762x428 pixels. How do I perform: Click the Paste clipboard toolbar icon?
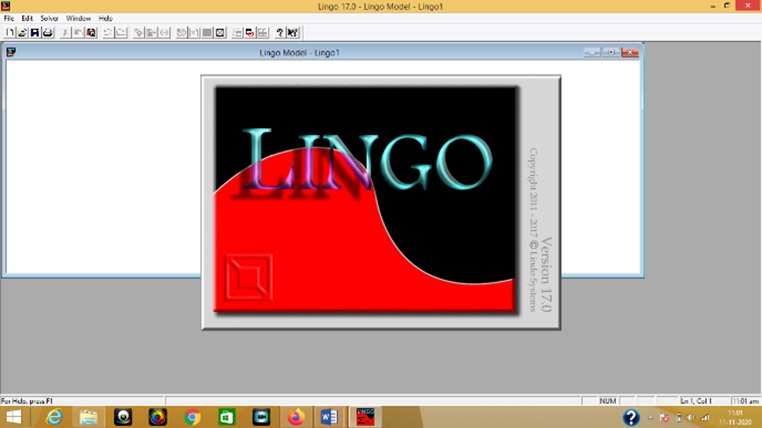(91, 33)
